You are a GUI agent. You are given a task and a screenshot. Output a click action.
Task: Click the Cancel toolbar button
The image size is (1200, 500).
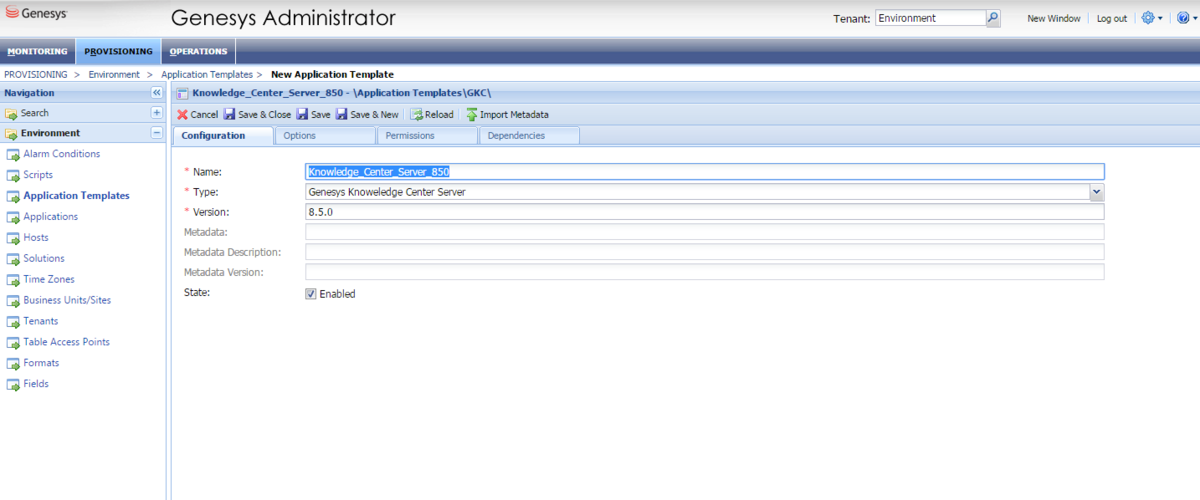(x=197, y=115)
